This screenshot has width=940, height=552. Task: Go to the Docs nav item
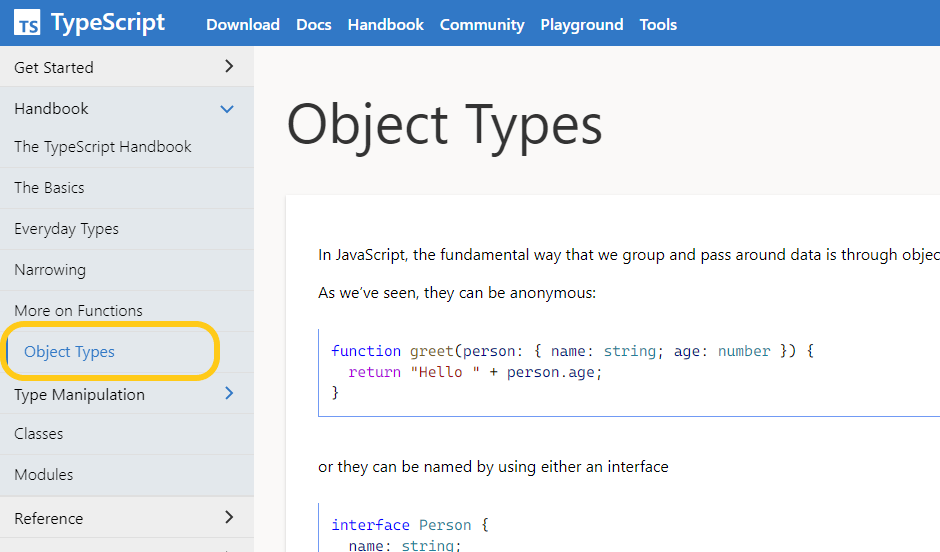(314, 25)
